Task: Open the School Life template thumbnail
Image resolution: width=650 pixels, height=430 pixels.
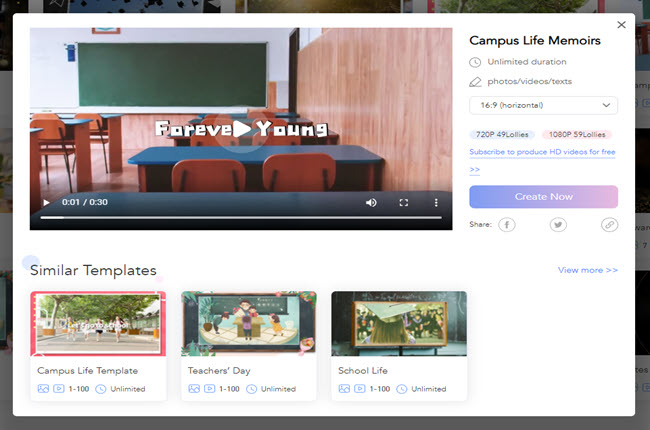Action: point(398,324)
